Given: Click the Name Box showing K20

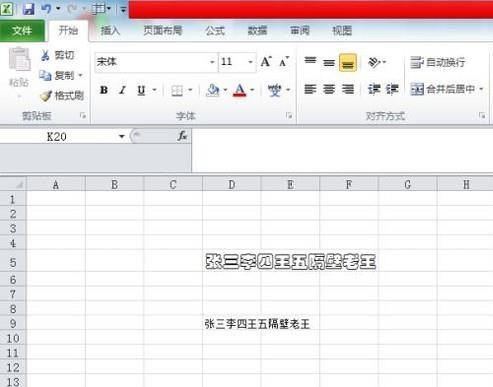Looking at the screenshot, I should pos(57,136).
